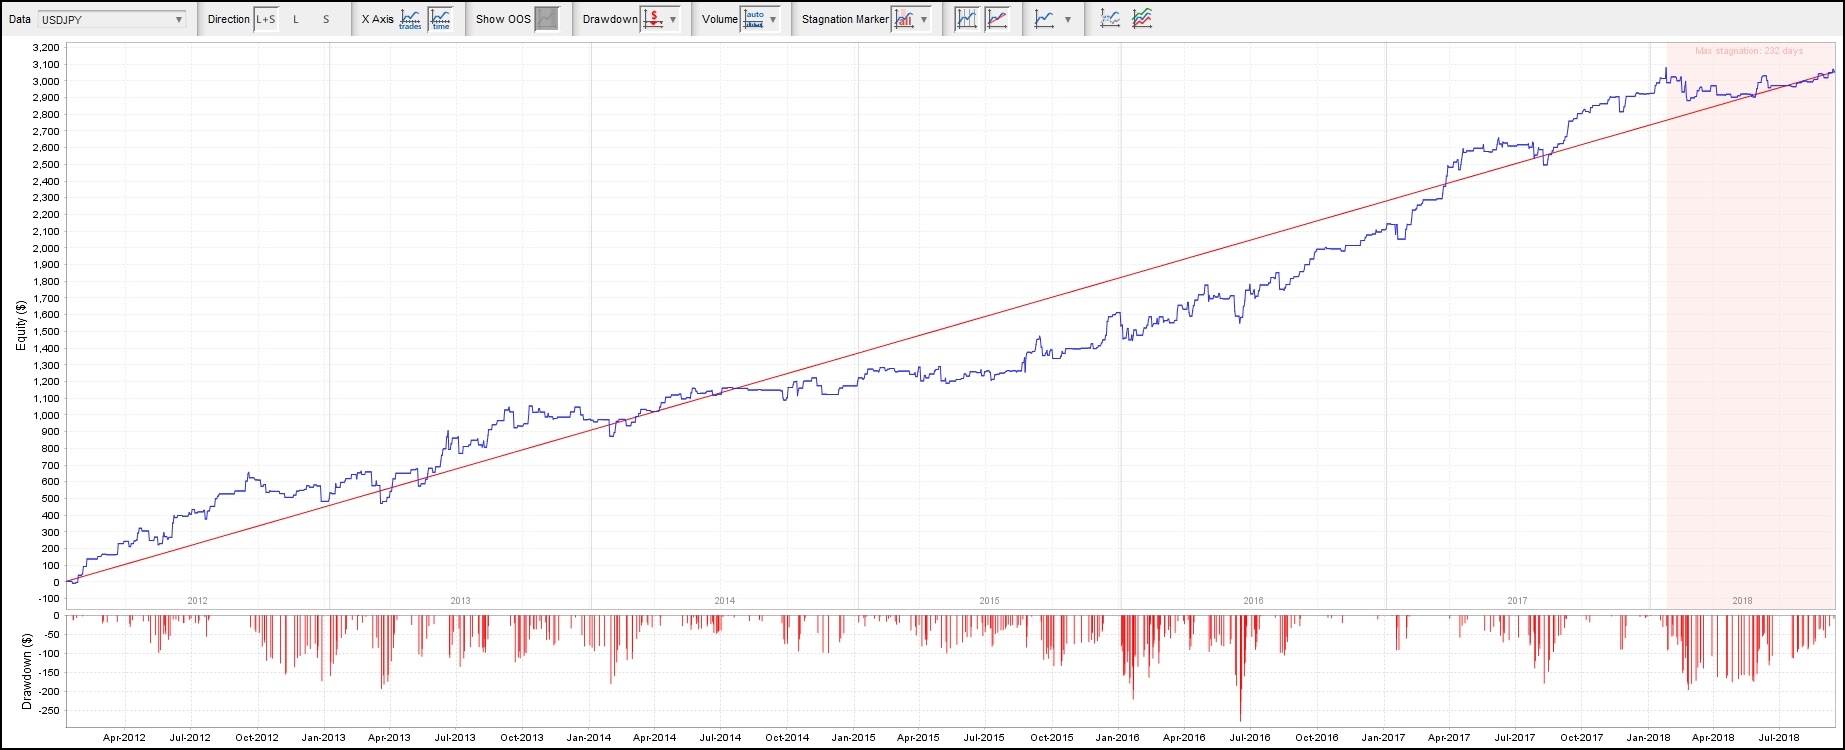Click the single line chart style icon
1845x750 pixels.
1044,19
